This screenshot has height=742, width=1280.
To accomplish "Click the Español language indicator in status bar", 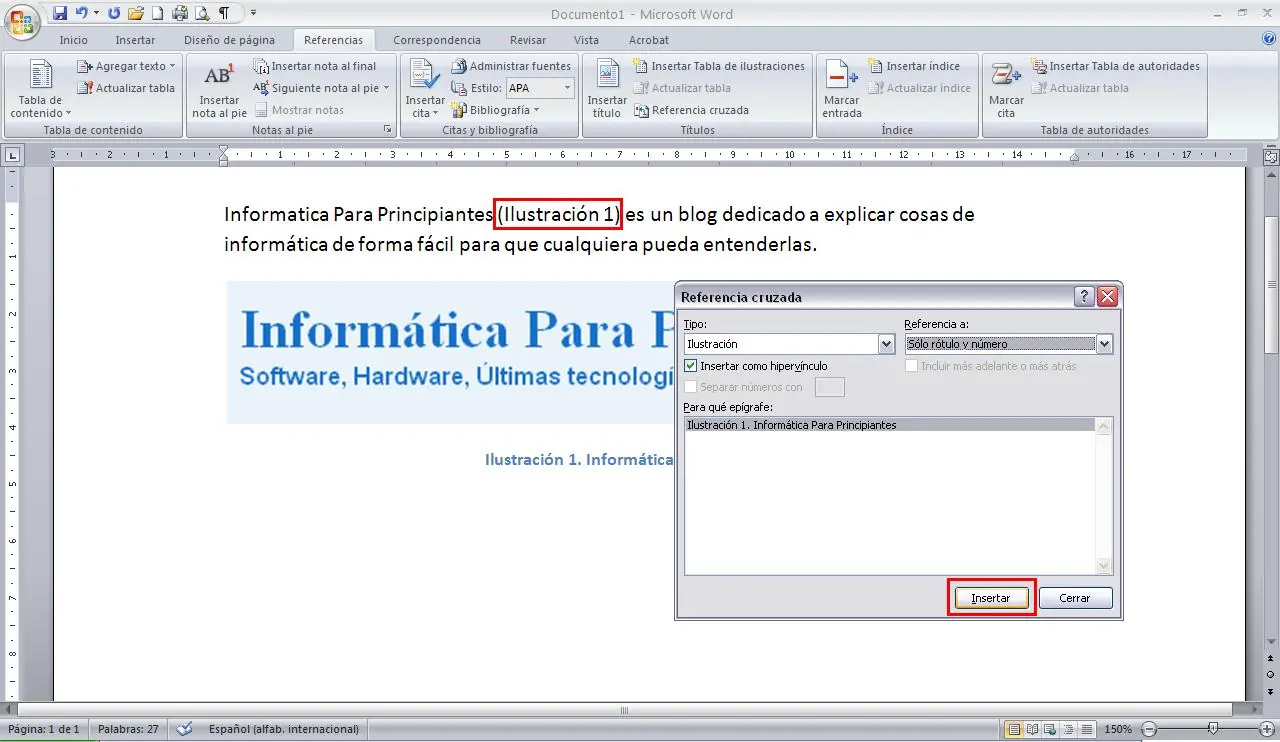I will point(284,729).
